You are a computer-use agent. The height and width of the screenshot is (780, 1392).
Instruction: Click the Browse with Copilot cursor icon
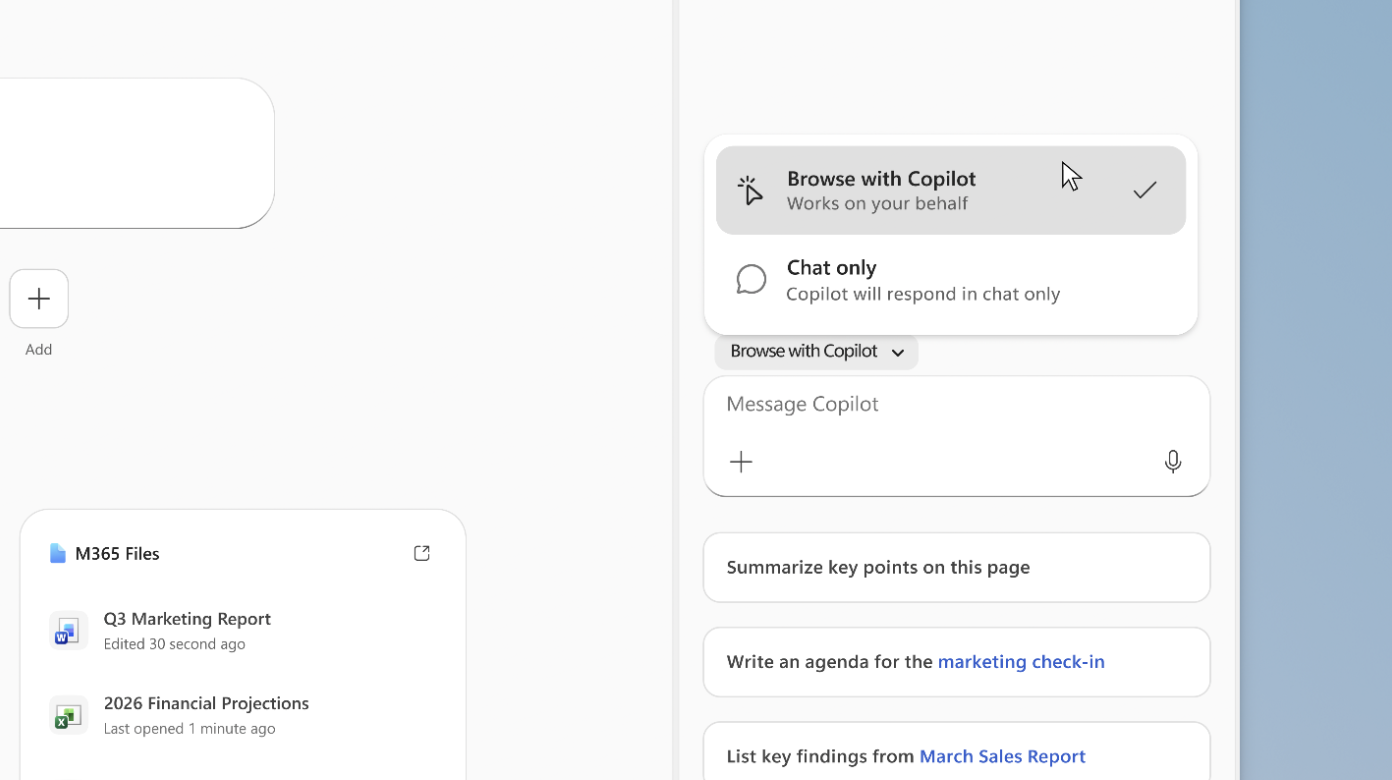pyautogui.click(x=750, y=190)
